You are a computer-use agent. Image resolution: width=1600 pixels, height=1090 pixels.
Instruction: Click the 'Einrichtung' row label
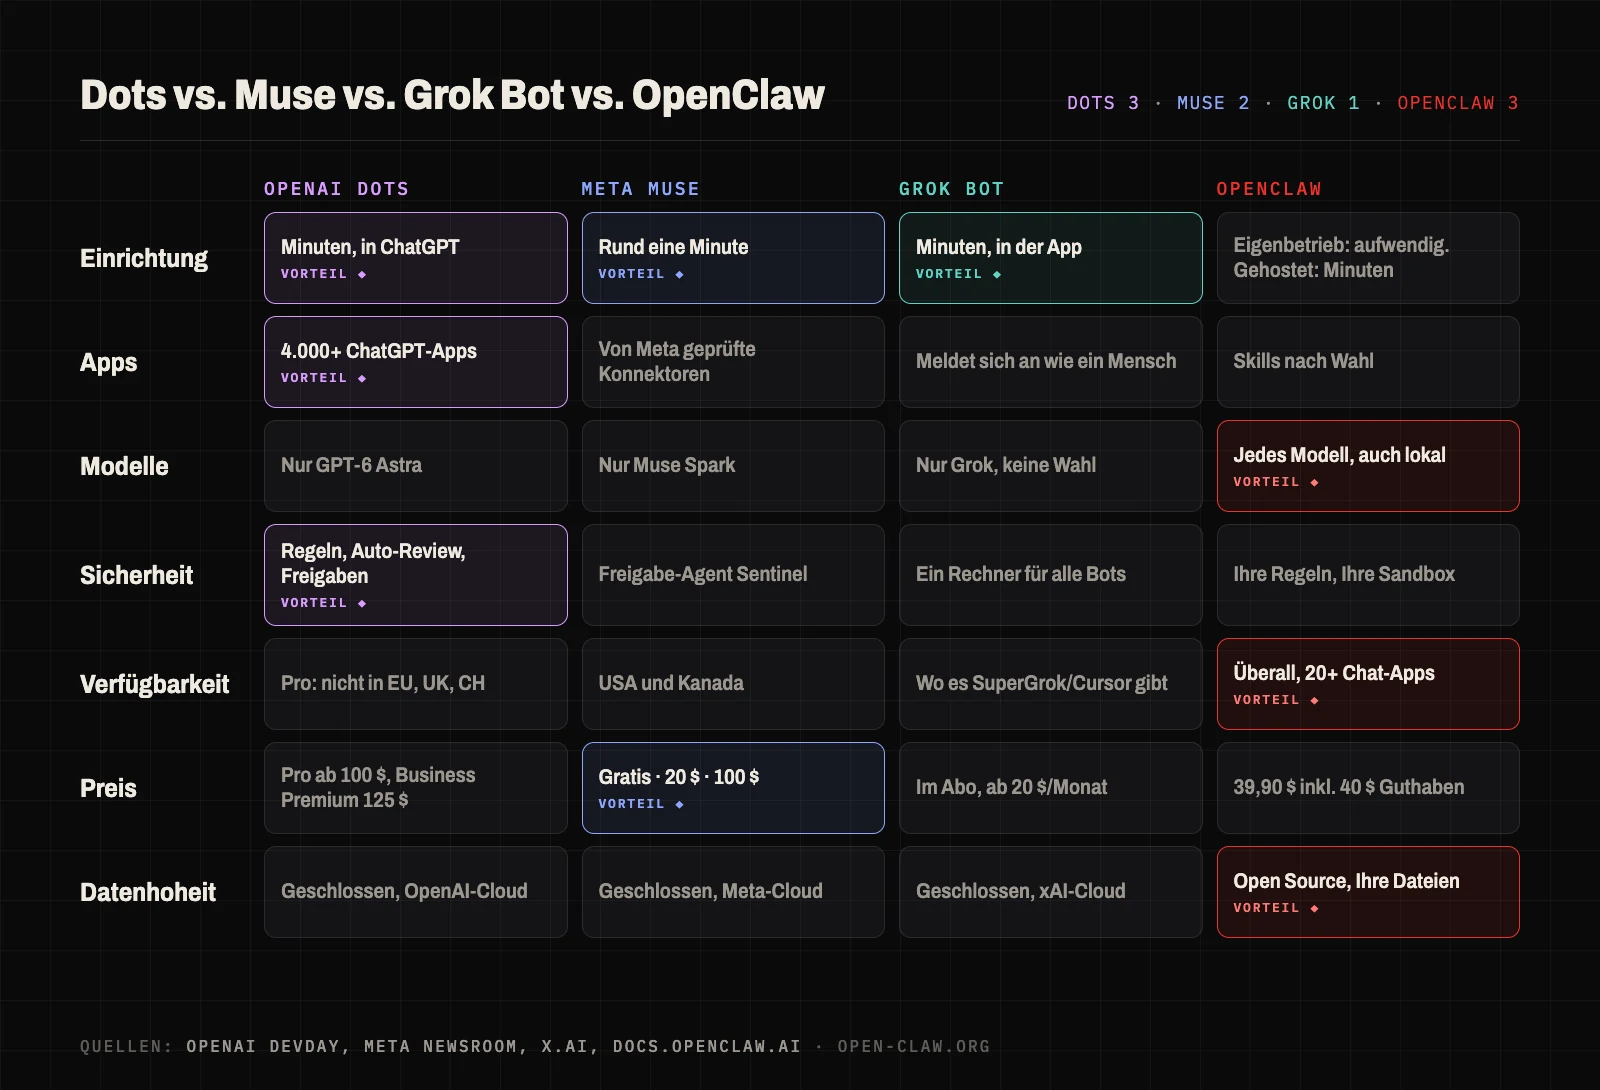pos(144,258)
